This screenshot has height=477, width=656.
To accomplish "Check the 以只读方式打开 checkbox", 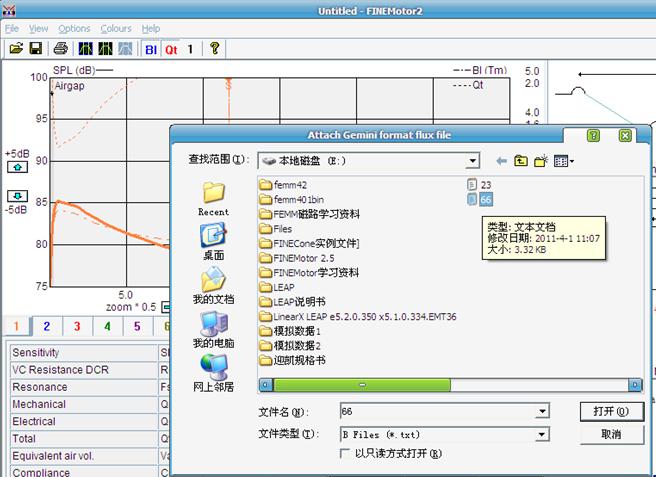I will point(345,454).
